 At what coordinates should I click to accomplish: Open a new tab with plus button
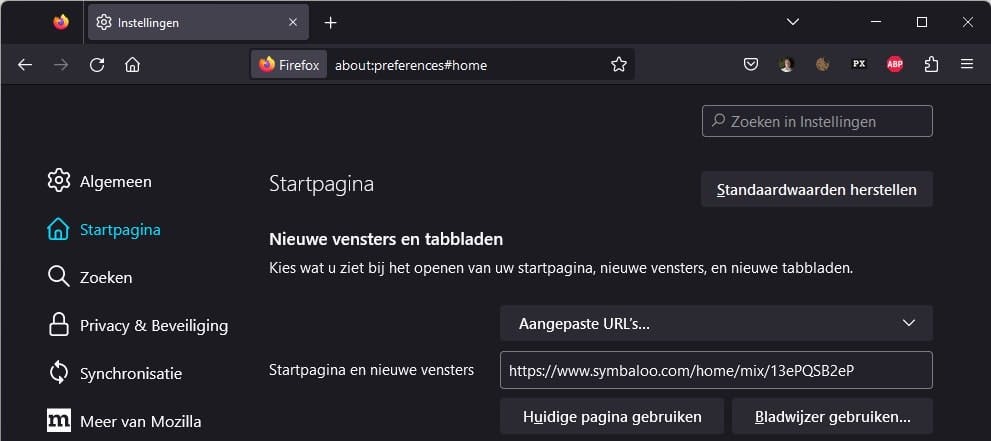click(331, 22)
